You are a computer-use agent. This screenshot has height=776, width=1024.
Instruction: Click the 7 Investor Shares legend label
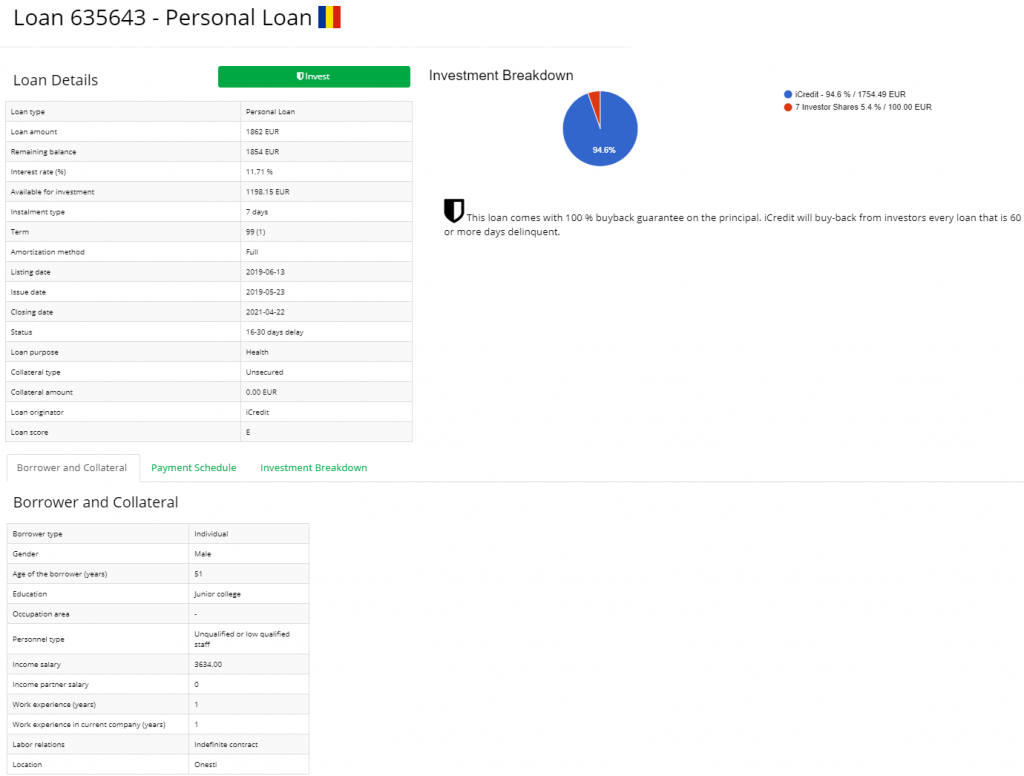pos(863,107)
